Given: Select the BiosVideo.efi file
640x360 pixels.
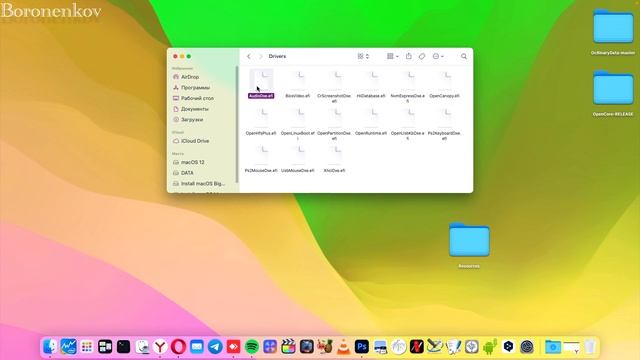Looking at the screenshot, I should click(298, 84).
